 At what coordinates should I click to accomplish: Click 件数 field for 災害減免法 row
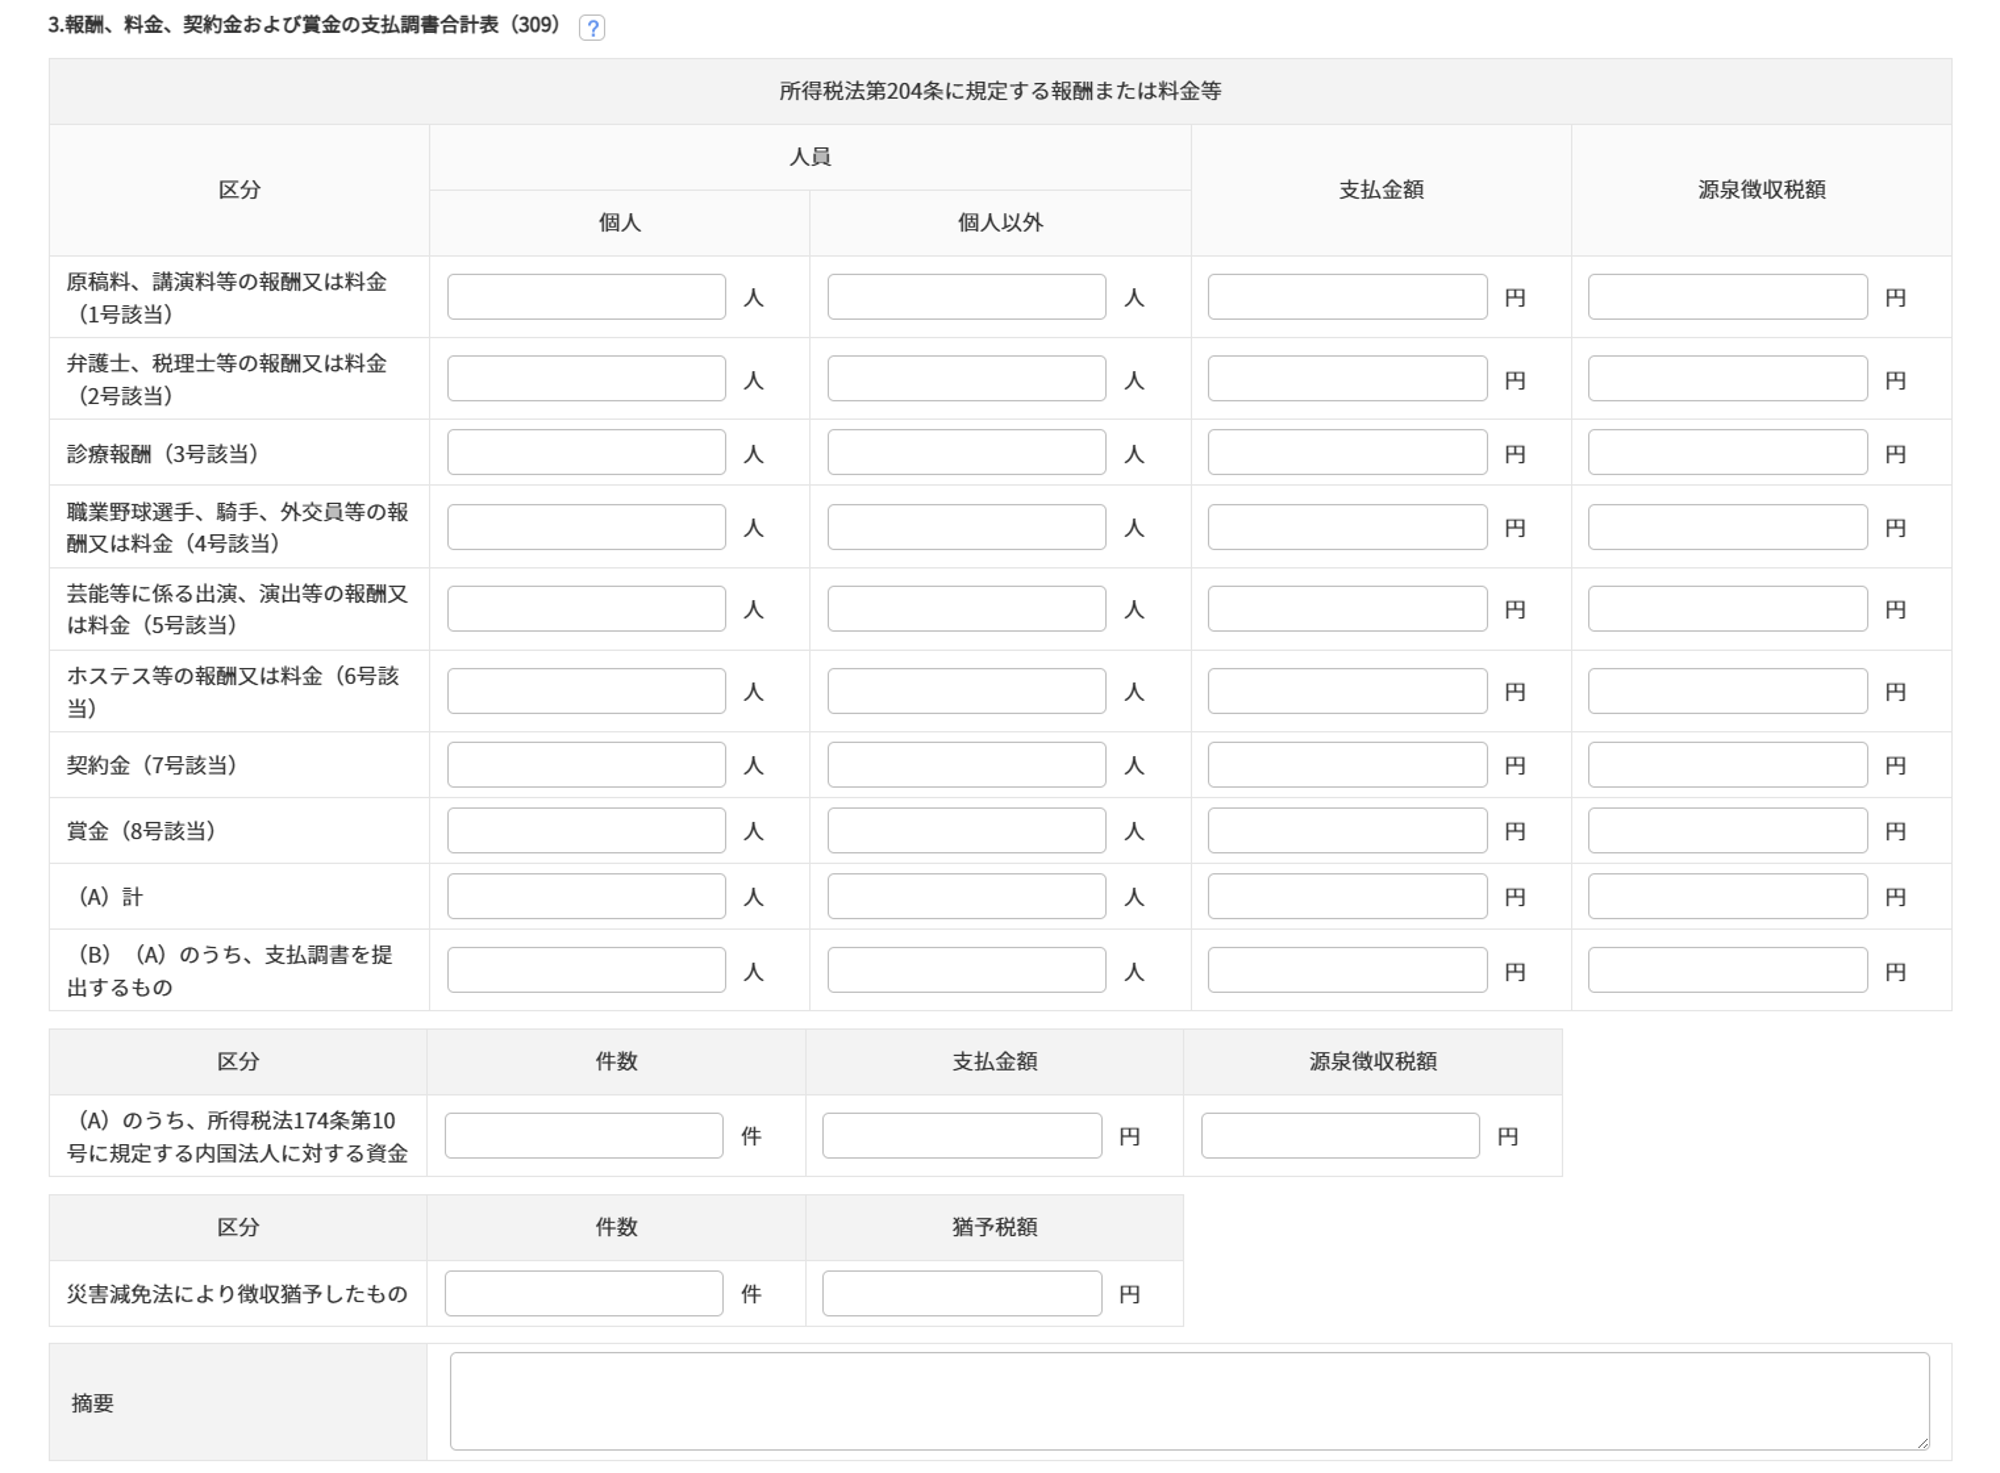pos(584,1294)
